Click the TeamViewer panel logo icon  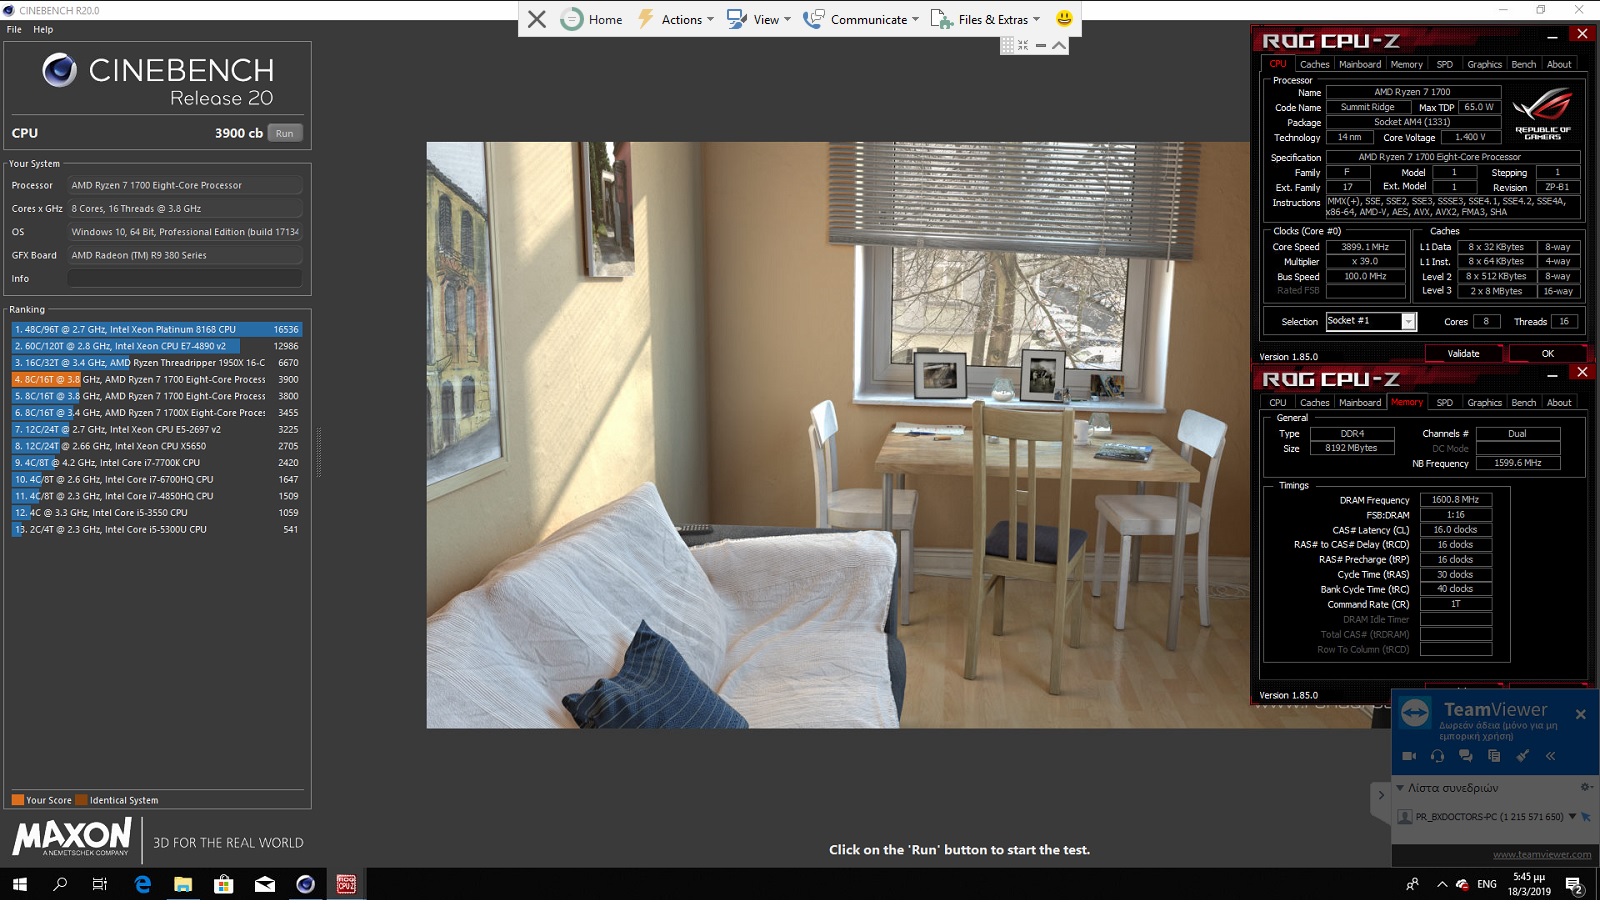coord(1415,713)
